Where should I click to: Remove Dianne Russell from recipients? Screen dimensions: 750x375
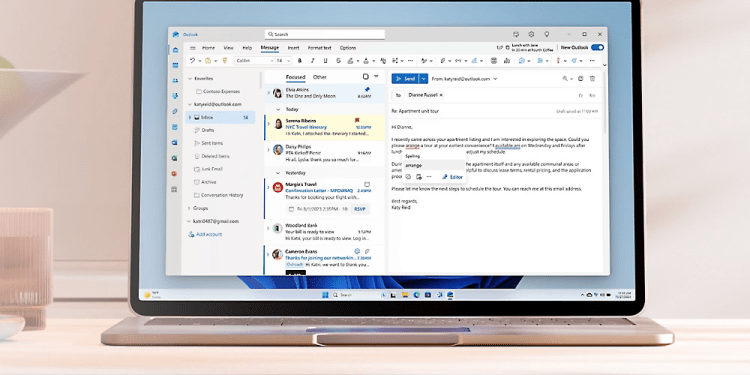coord(441,95)
